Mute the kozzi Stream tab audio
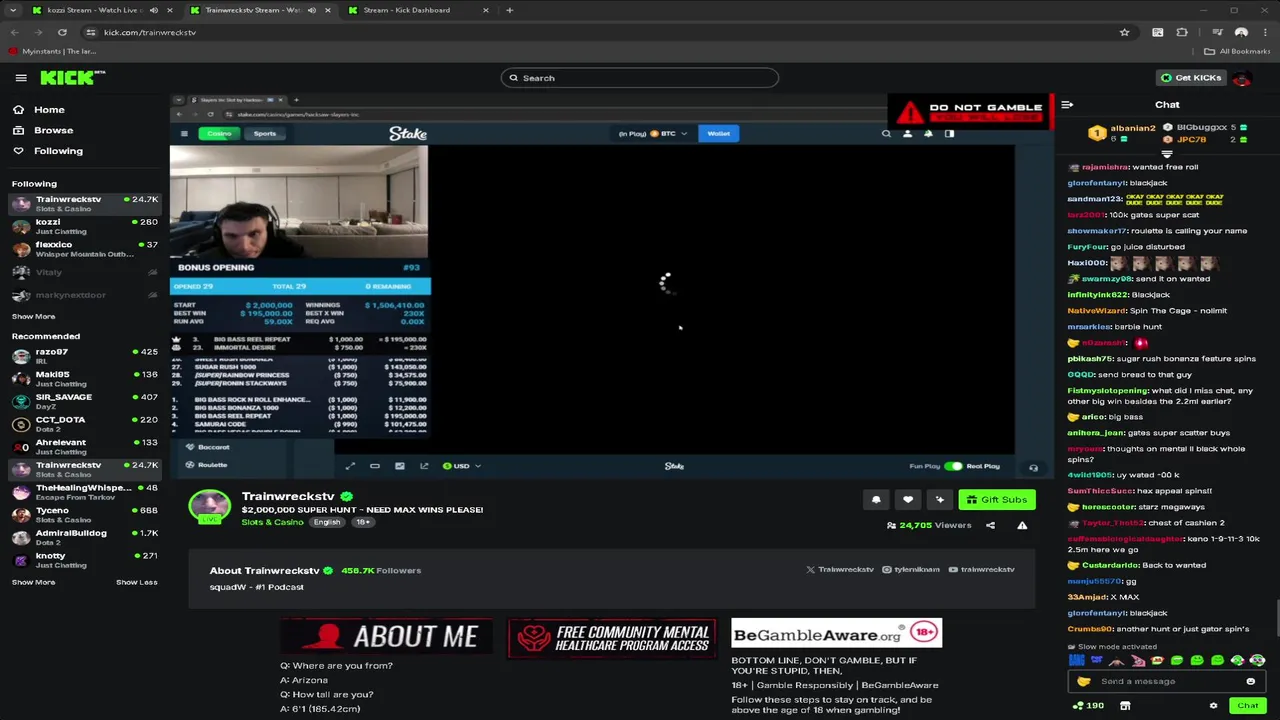The width and height of the screenshot is (1280, 720). click(x=154, y=10)
